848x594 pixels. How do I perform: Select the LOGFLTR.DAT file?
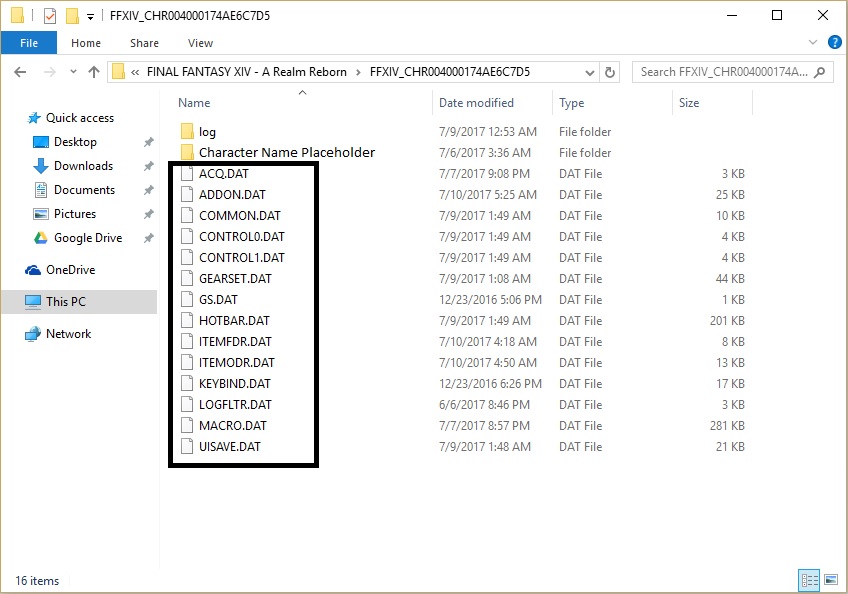click(x=235, y=405)
